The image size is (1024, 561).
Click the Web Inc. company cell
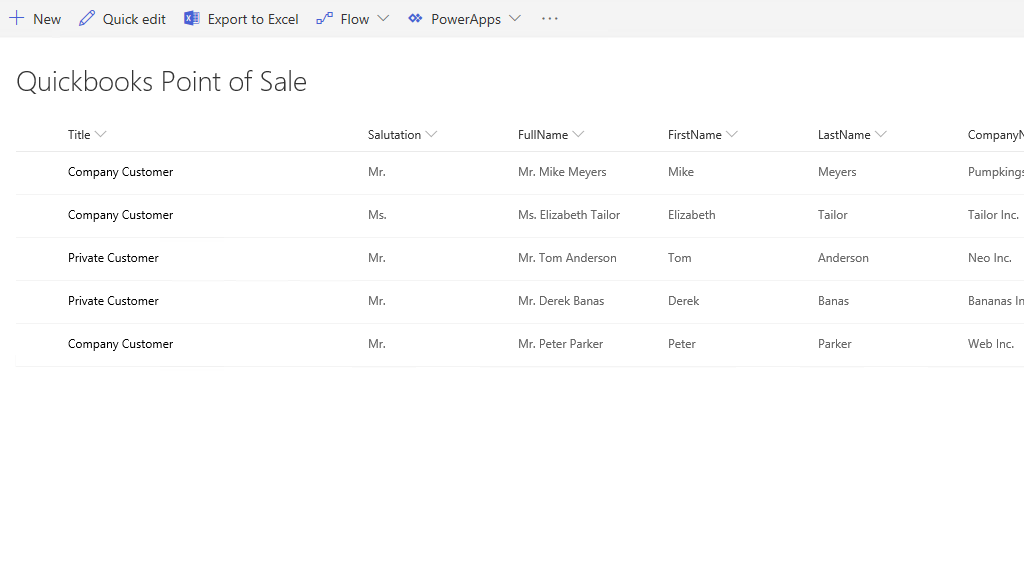[x=991, y=344]
